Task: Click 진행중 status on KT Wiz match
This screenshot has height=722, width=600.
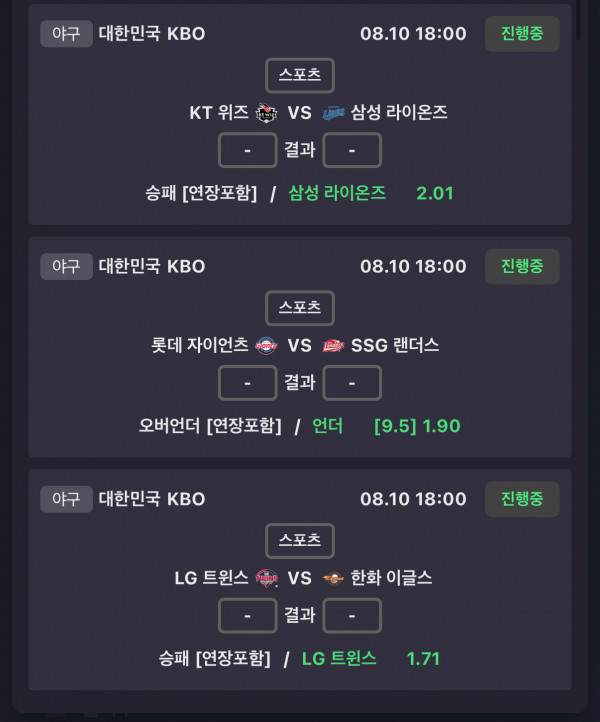Action: point(522,34)
